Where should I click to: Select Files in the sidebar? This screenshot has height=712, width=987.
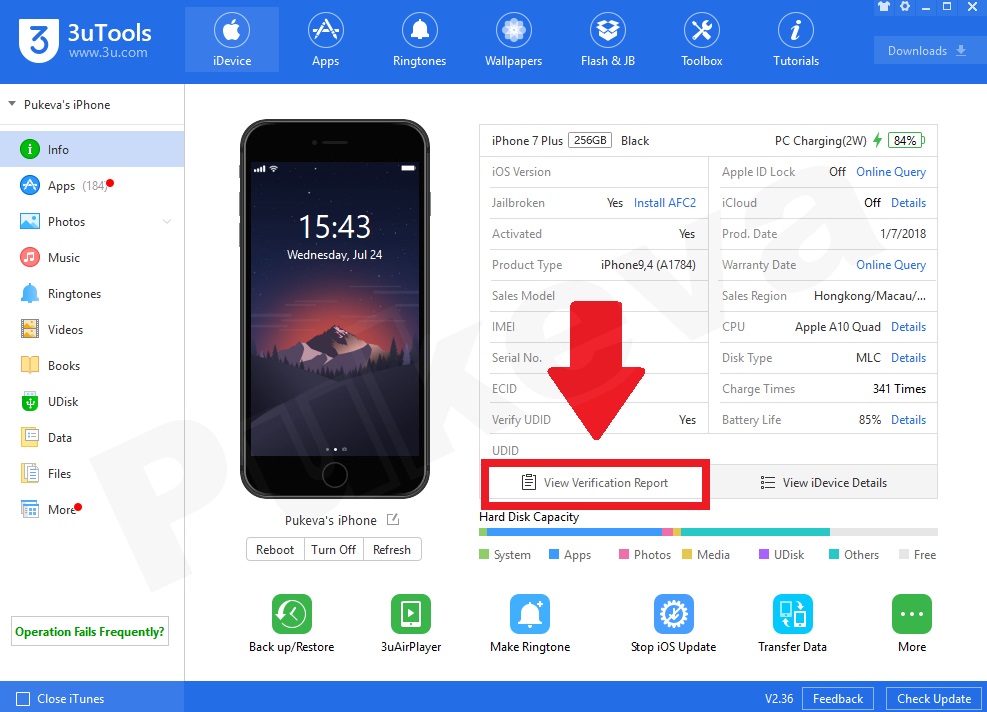pyautogui.click(x=92, y=473)
